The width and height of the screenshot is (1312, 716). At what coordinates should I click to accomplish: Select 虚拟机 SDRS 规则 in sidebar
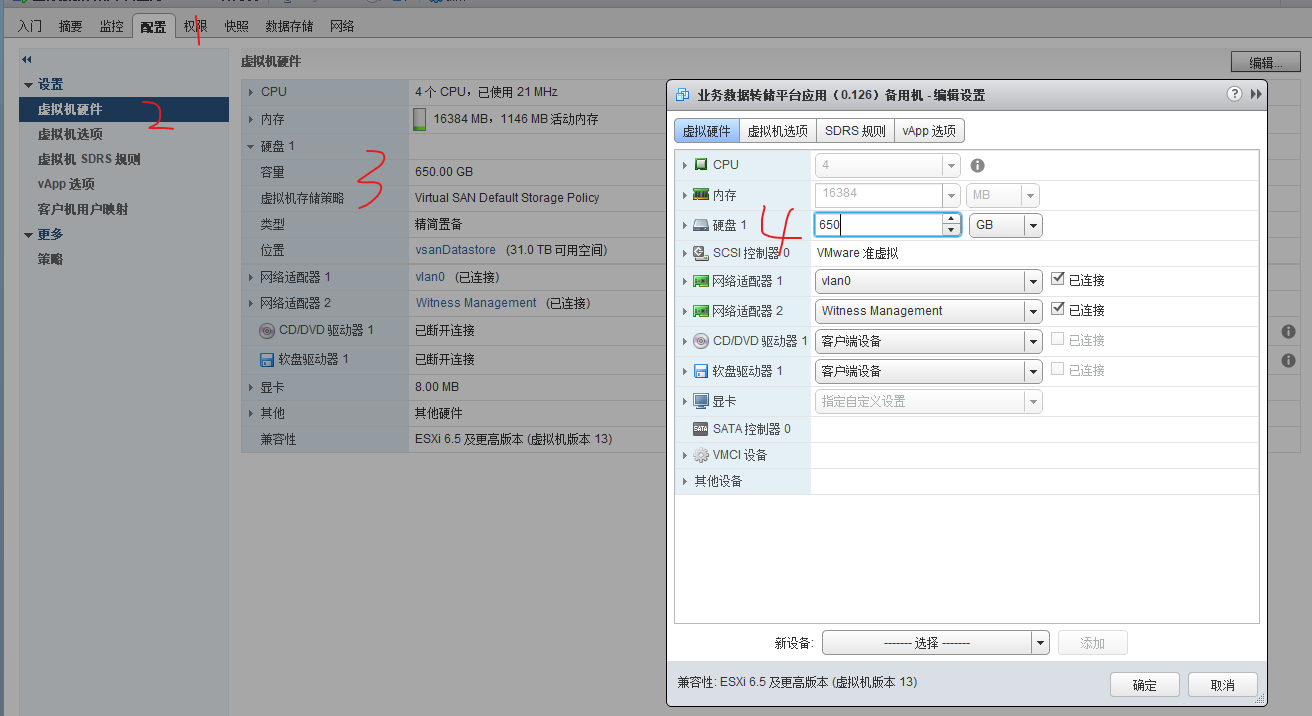pos(89,159)
